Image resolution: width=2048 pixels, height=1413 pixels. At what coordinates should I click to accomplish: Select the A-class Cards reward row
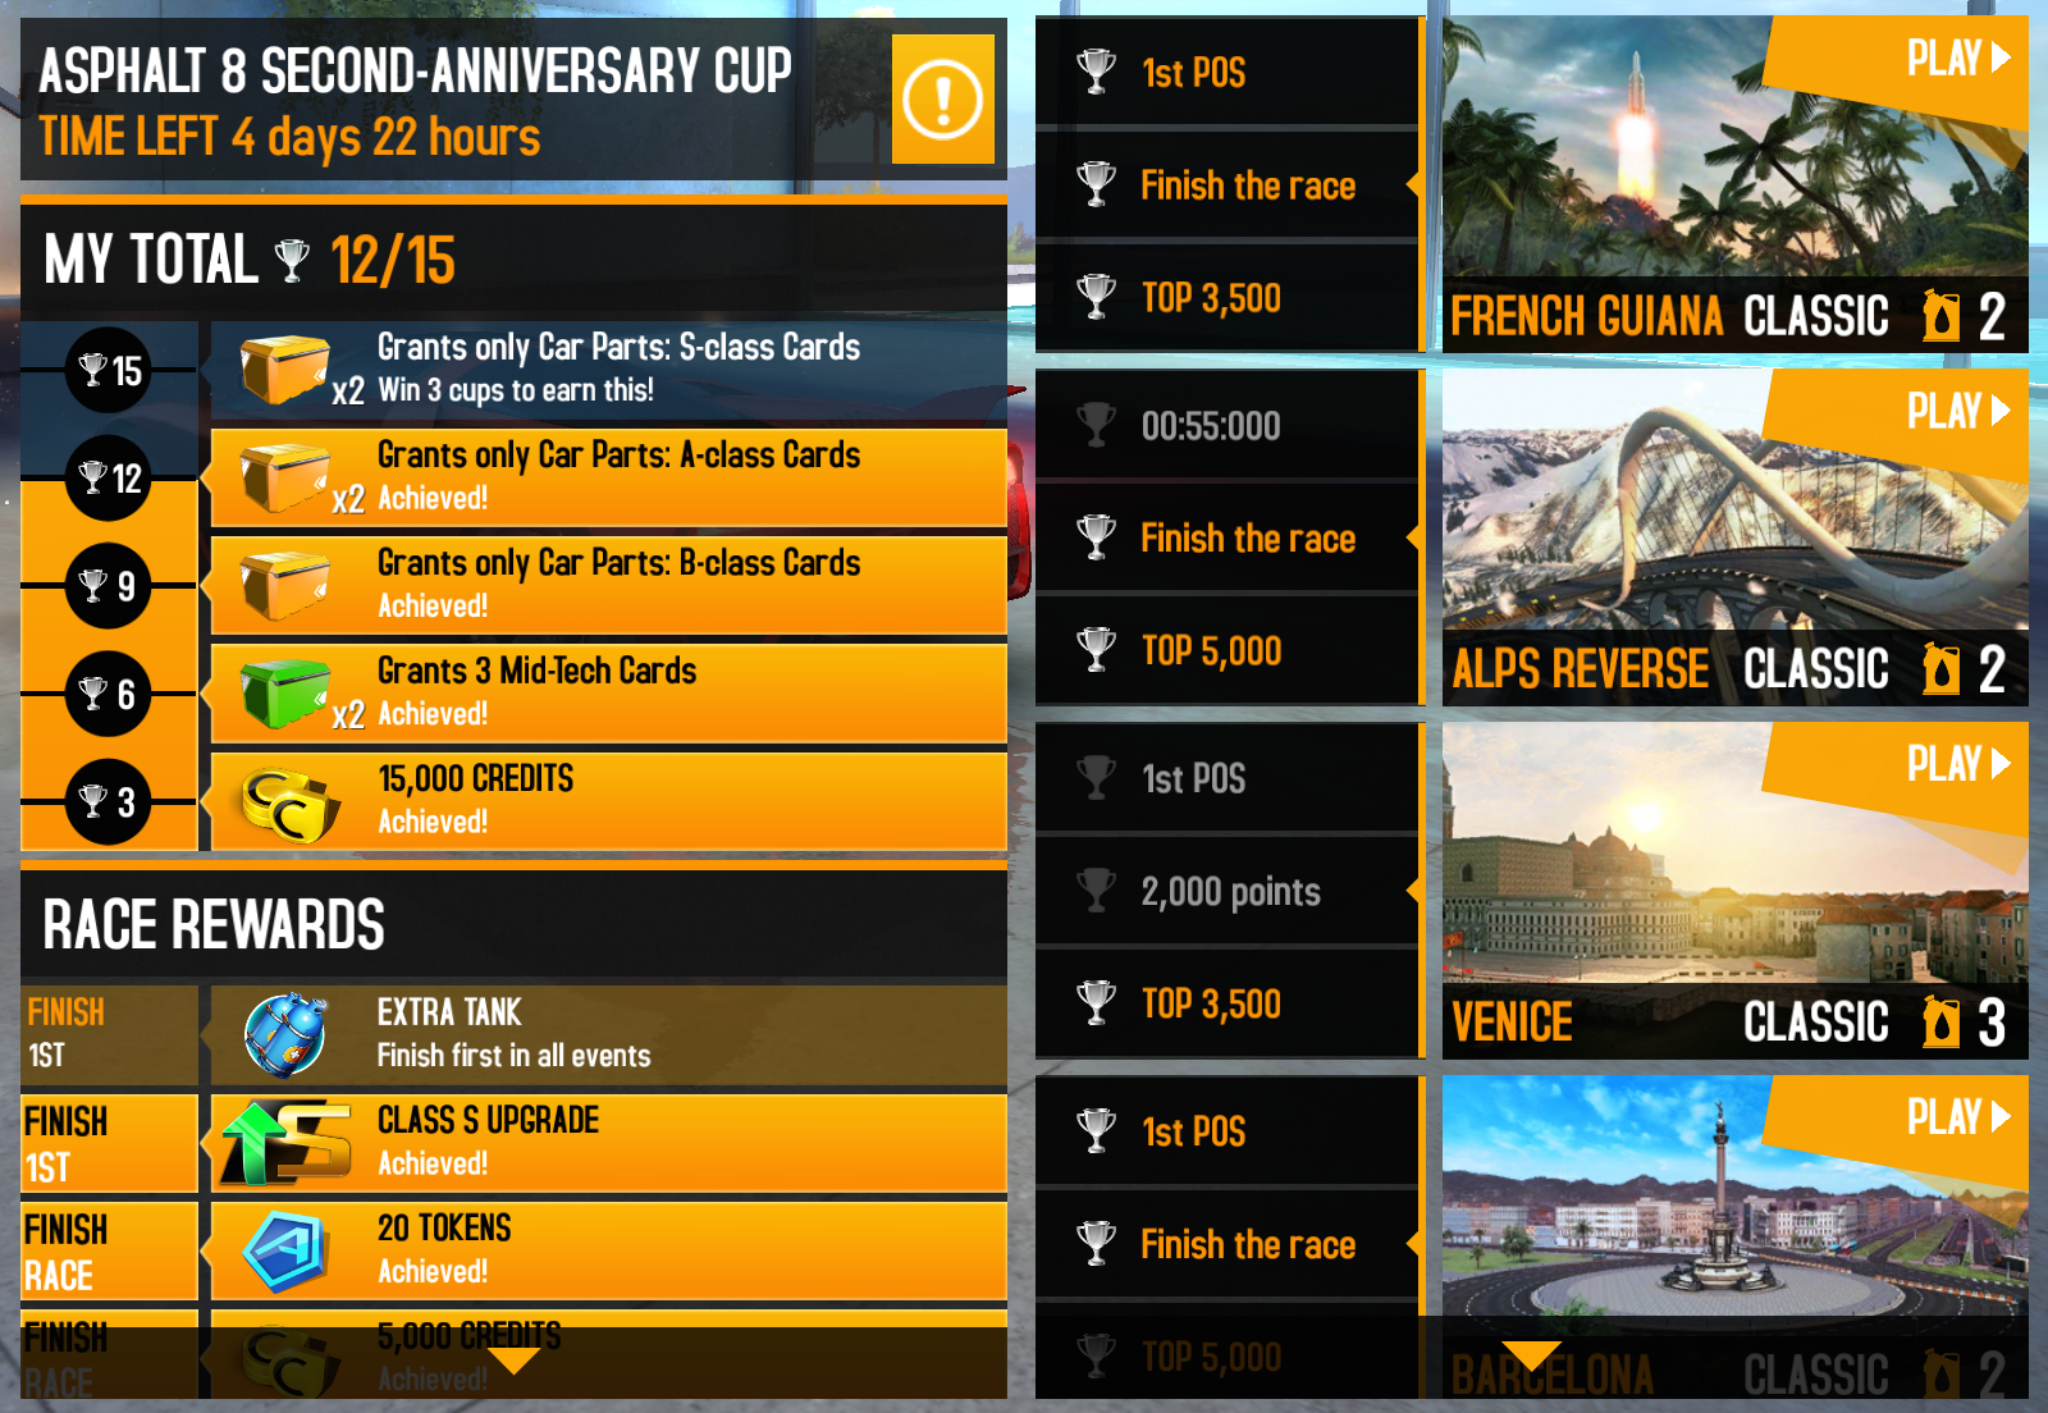608,477
